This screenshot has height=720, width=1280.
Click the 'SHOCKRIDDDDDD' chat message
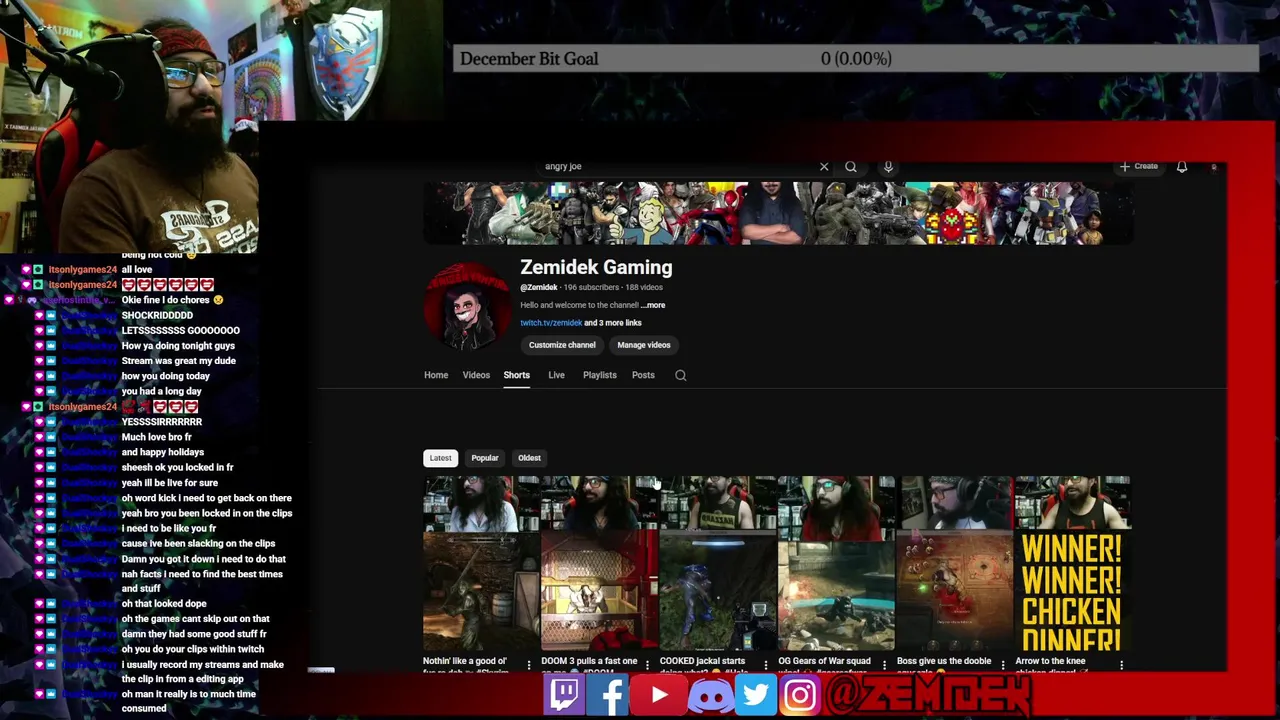157,315
